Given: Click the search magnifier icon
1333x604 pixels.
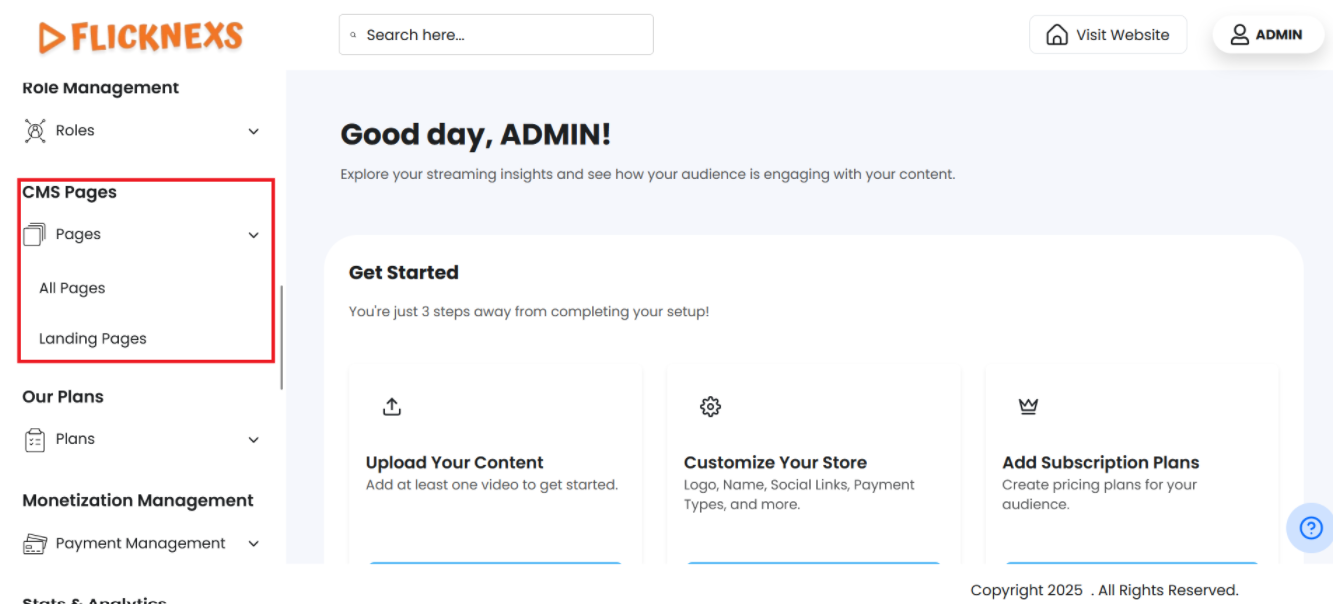Looking at the screenshot, I should point(353,35).
